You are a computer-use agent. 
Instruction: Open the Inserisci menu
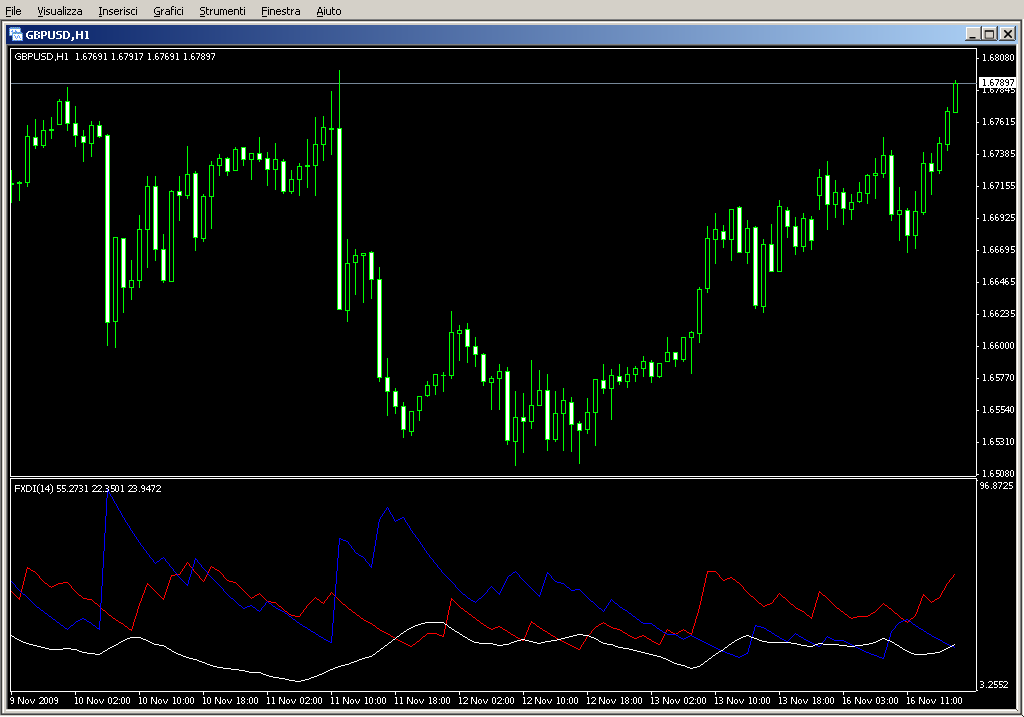tap(118, 11)
